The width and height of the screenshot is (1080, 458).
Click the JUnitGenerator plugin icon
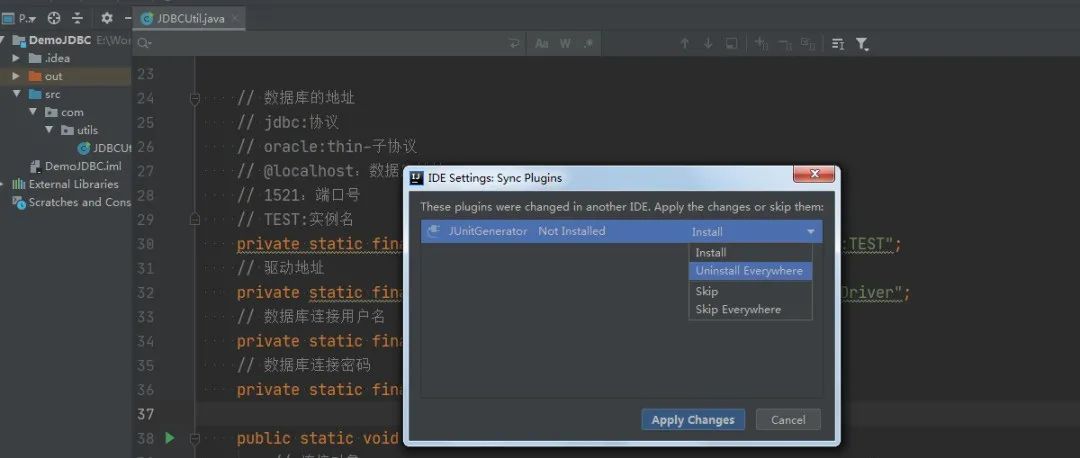click(x=434, y=231)
